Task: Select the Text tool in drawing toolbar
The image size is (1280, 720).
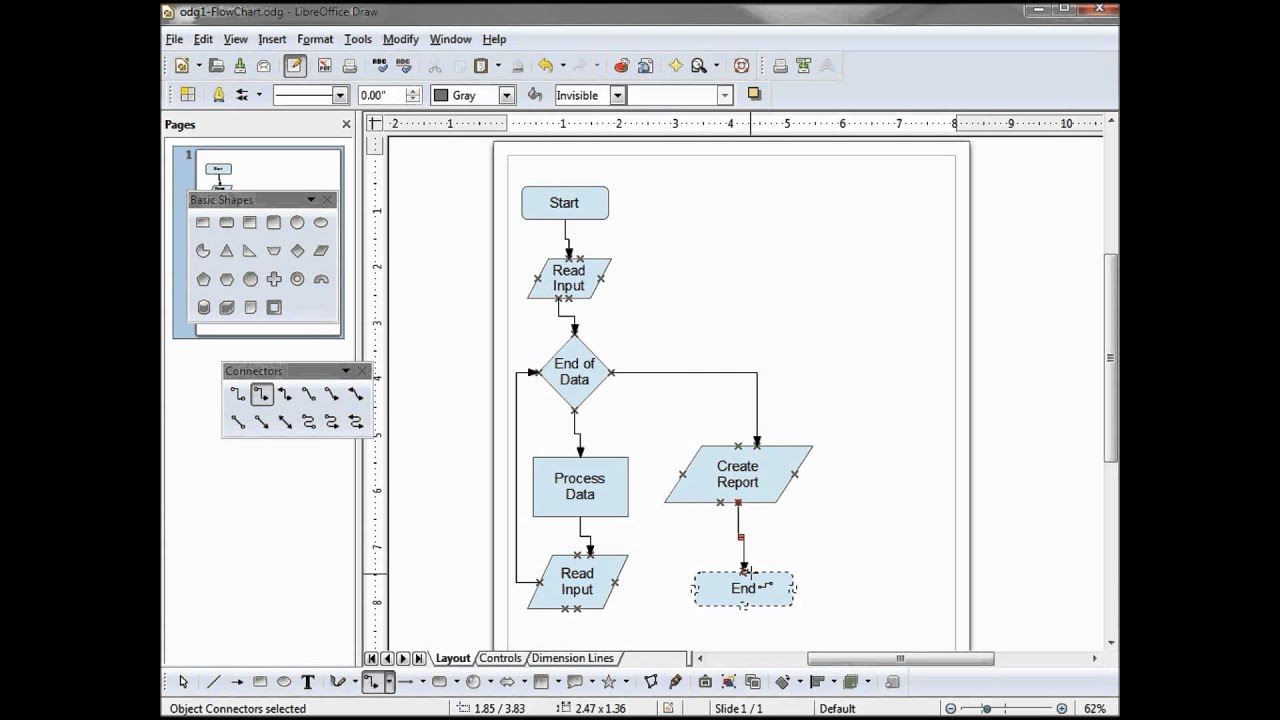Action: (x=308, y=682)
